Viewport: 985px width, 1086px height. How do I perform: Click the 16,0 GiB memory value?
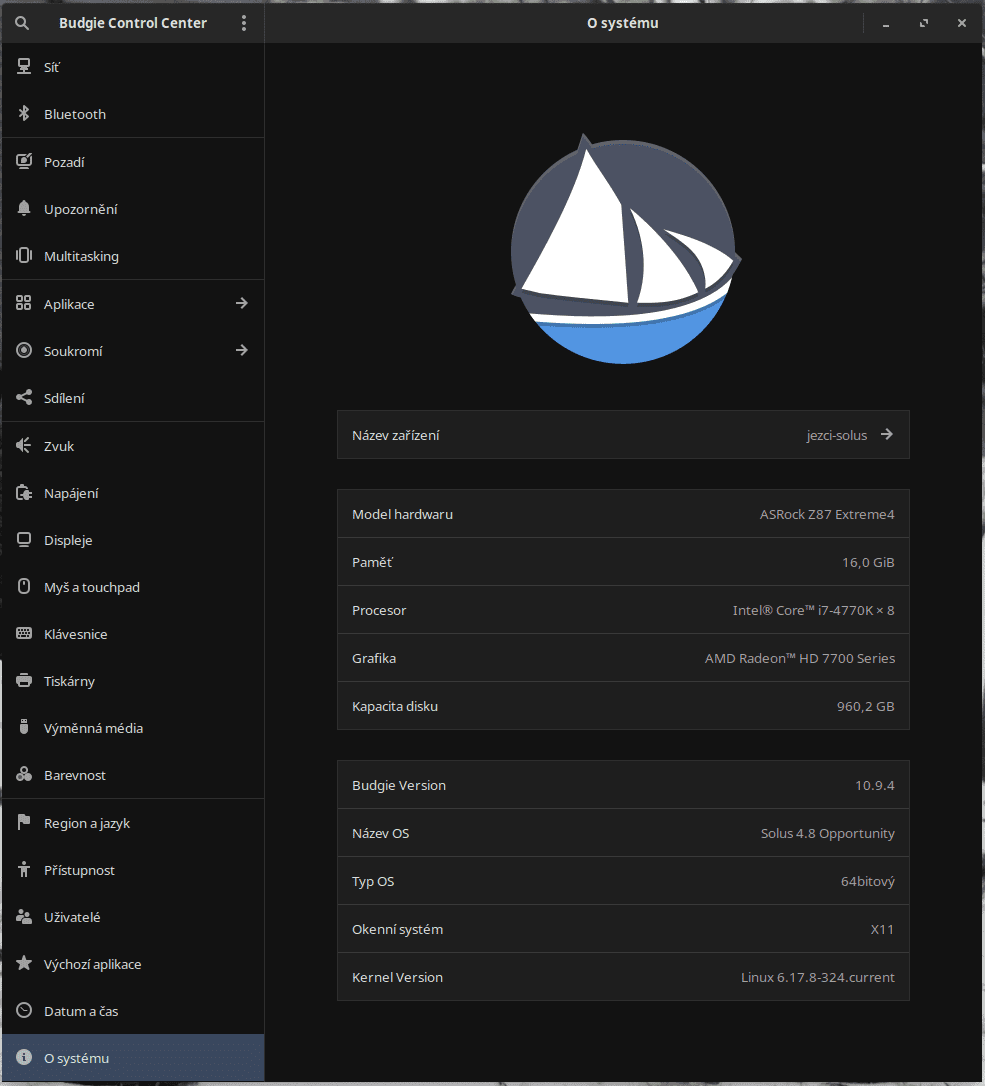(x=868, y=562)
